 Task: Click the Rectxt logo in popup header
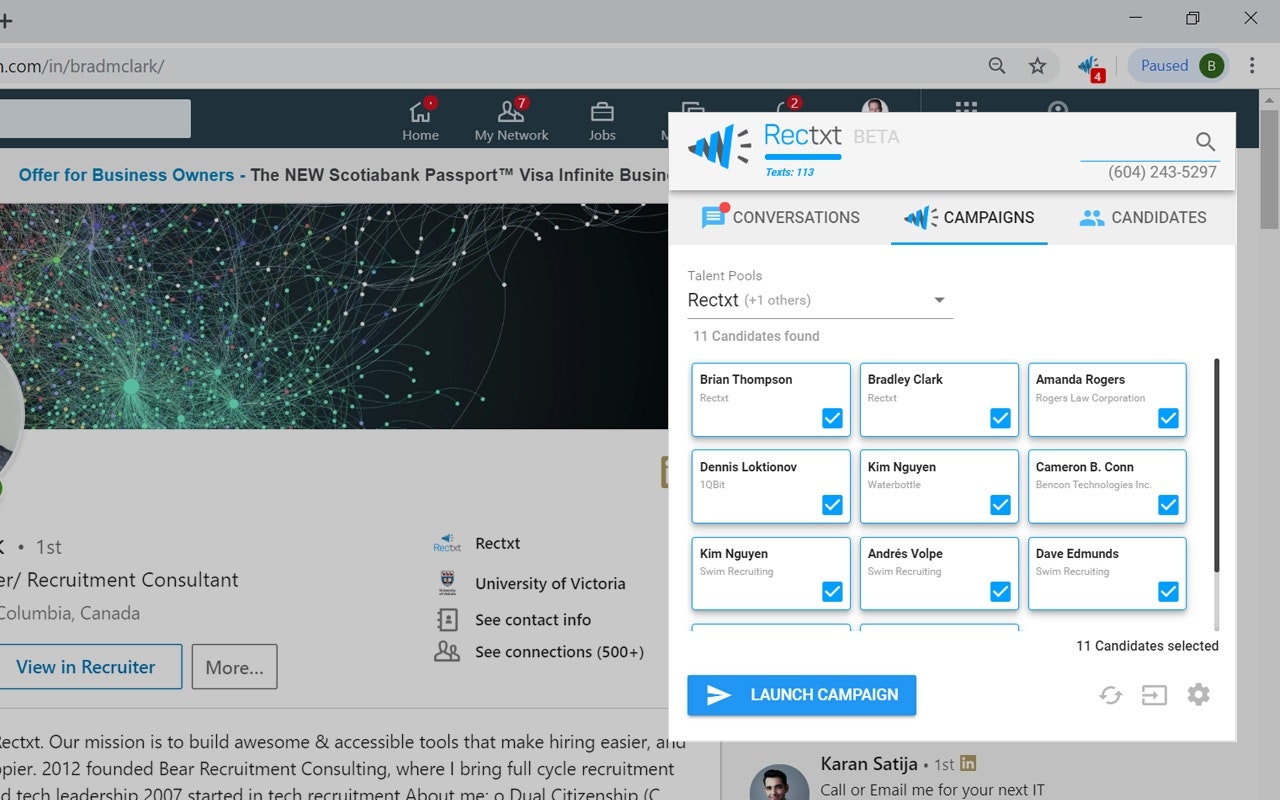pos(719,146)
